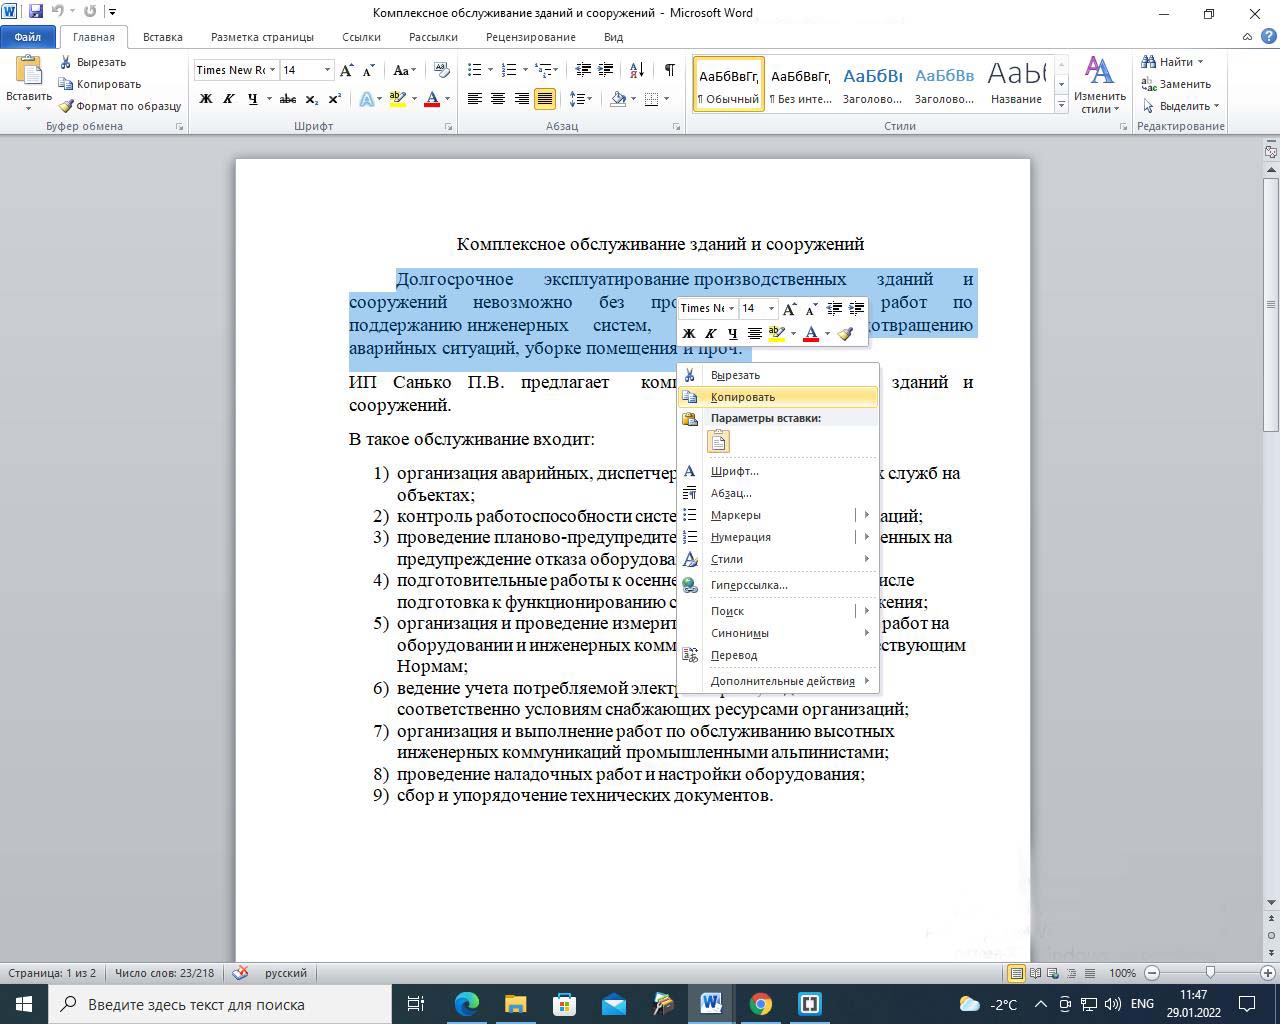The width and height of the screenshot is (1280, 1024).
Task: Select the Заголовок 1 style thumbnail
Action: point(872,84)
